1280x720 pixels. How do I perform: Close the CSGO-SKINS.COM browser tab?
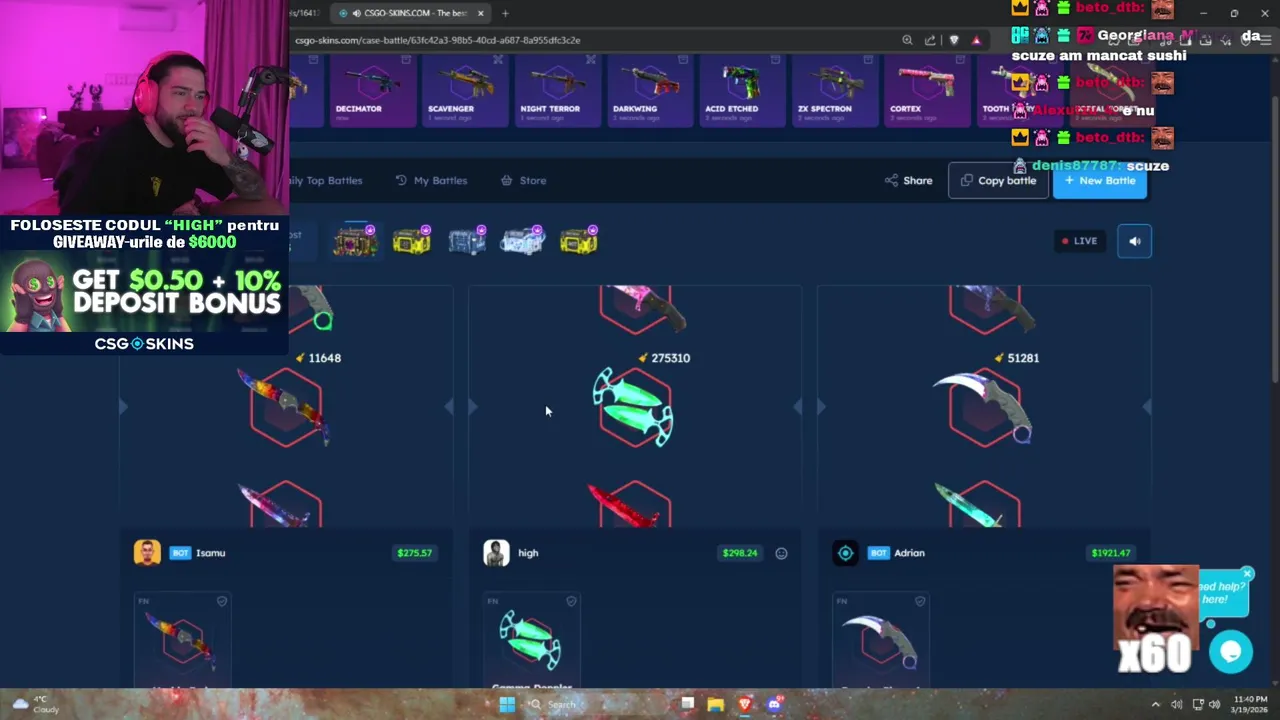coord(481,13)
